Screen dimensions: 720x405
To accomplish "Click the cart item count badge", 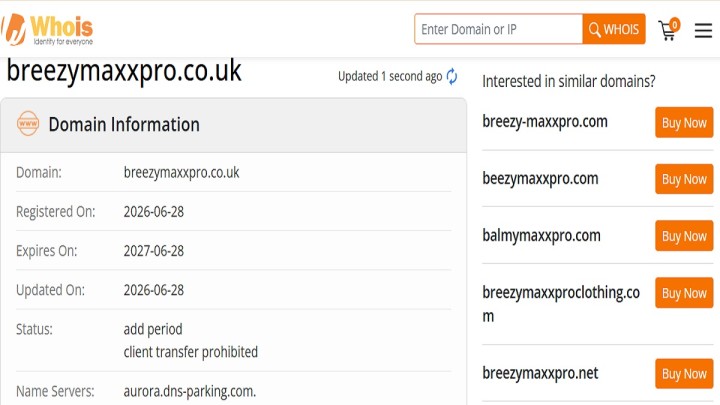I will pyautogui.click(x=675, y=24).
